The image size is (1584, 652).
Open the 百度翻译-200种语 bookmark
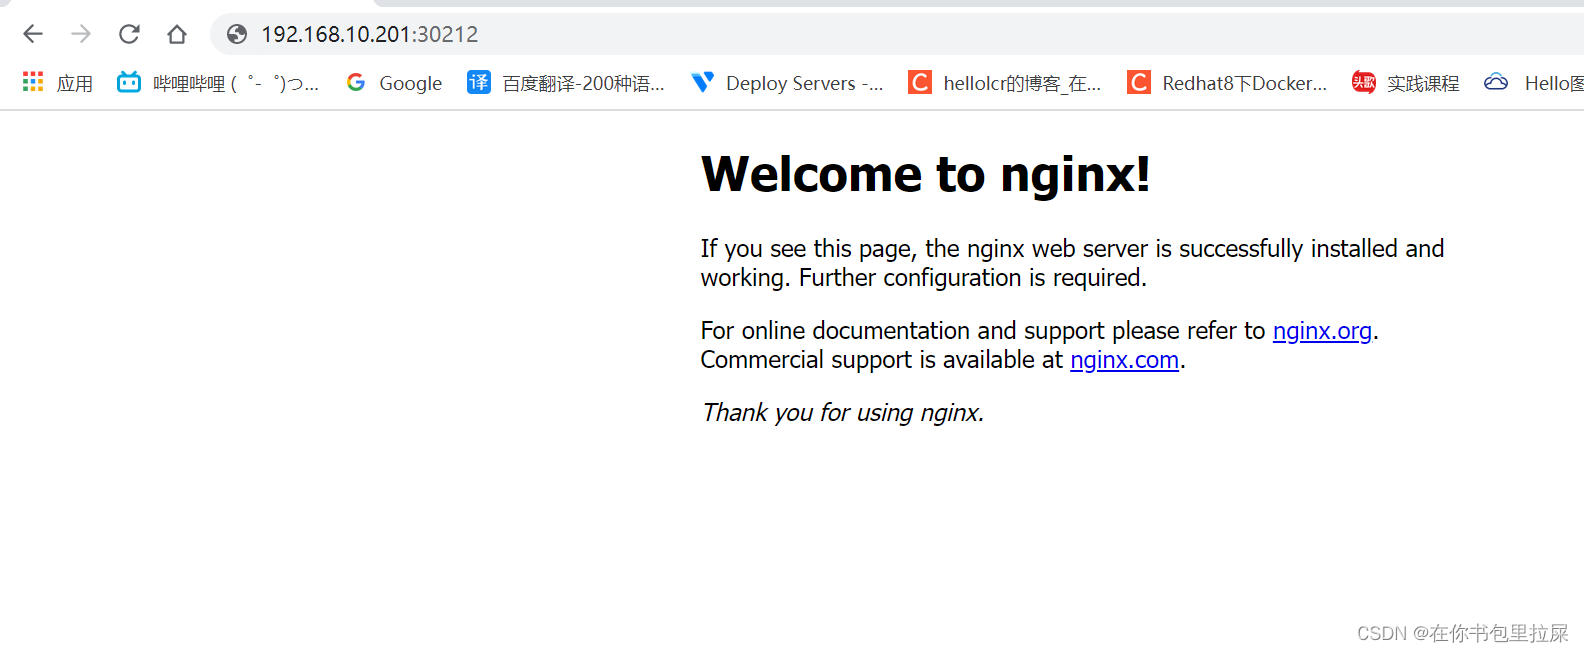tap(583, 83)
